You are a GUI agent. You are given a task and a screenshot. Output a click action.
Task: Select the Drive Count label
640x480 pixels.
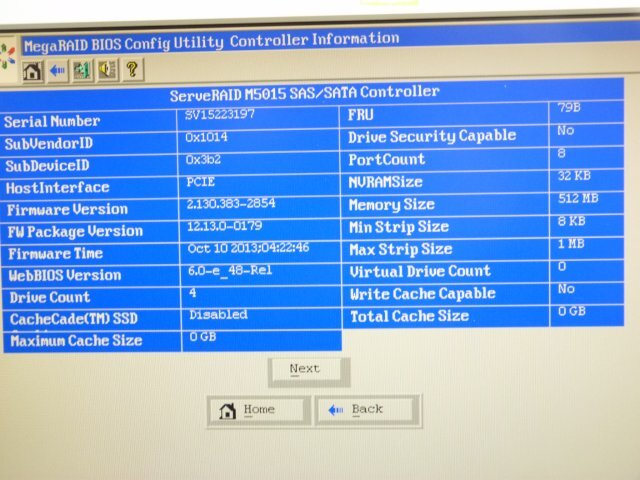point(50,297)
